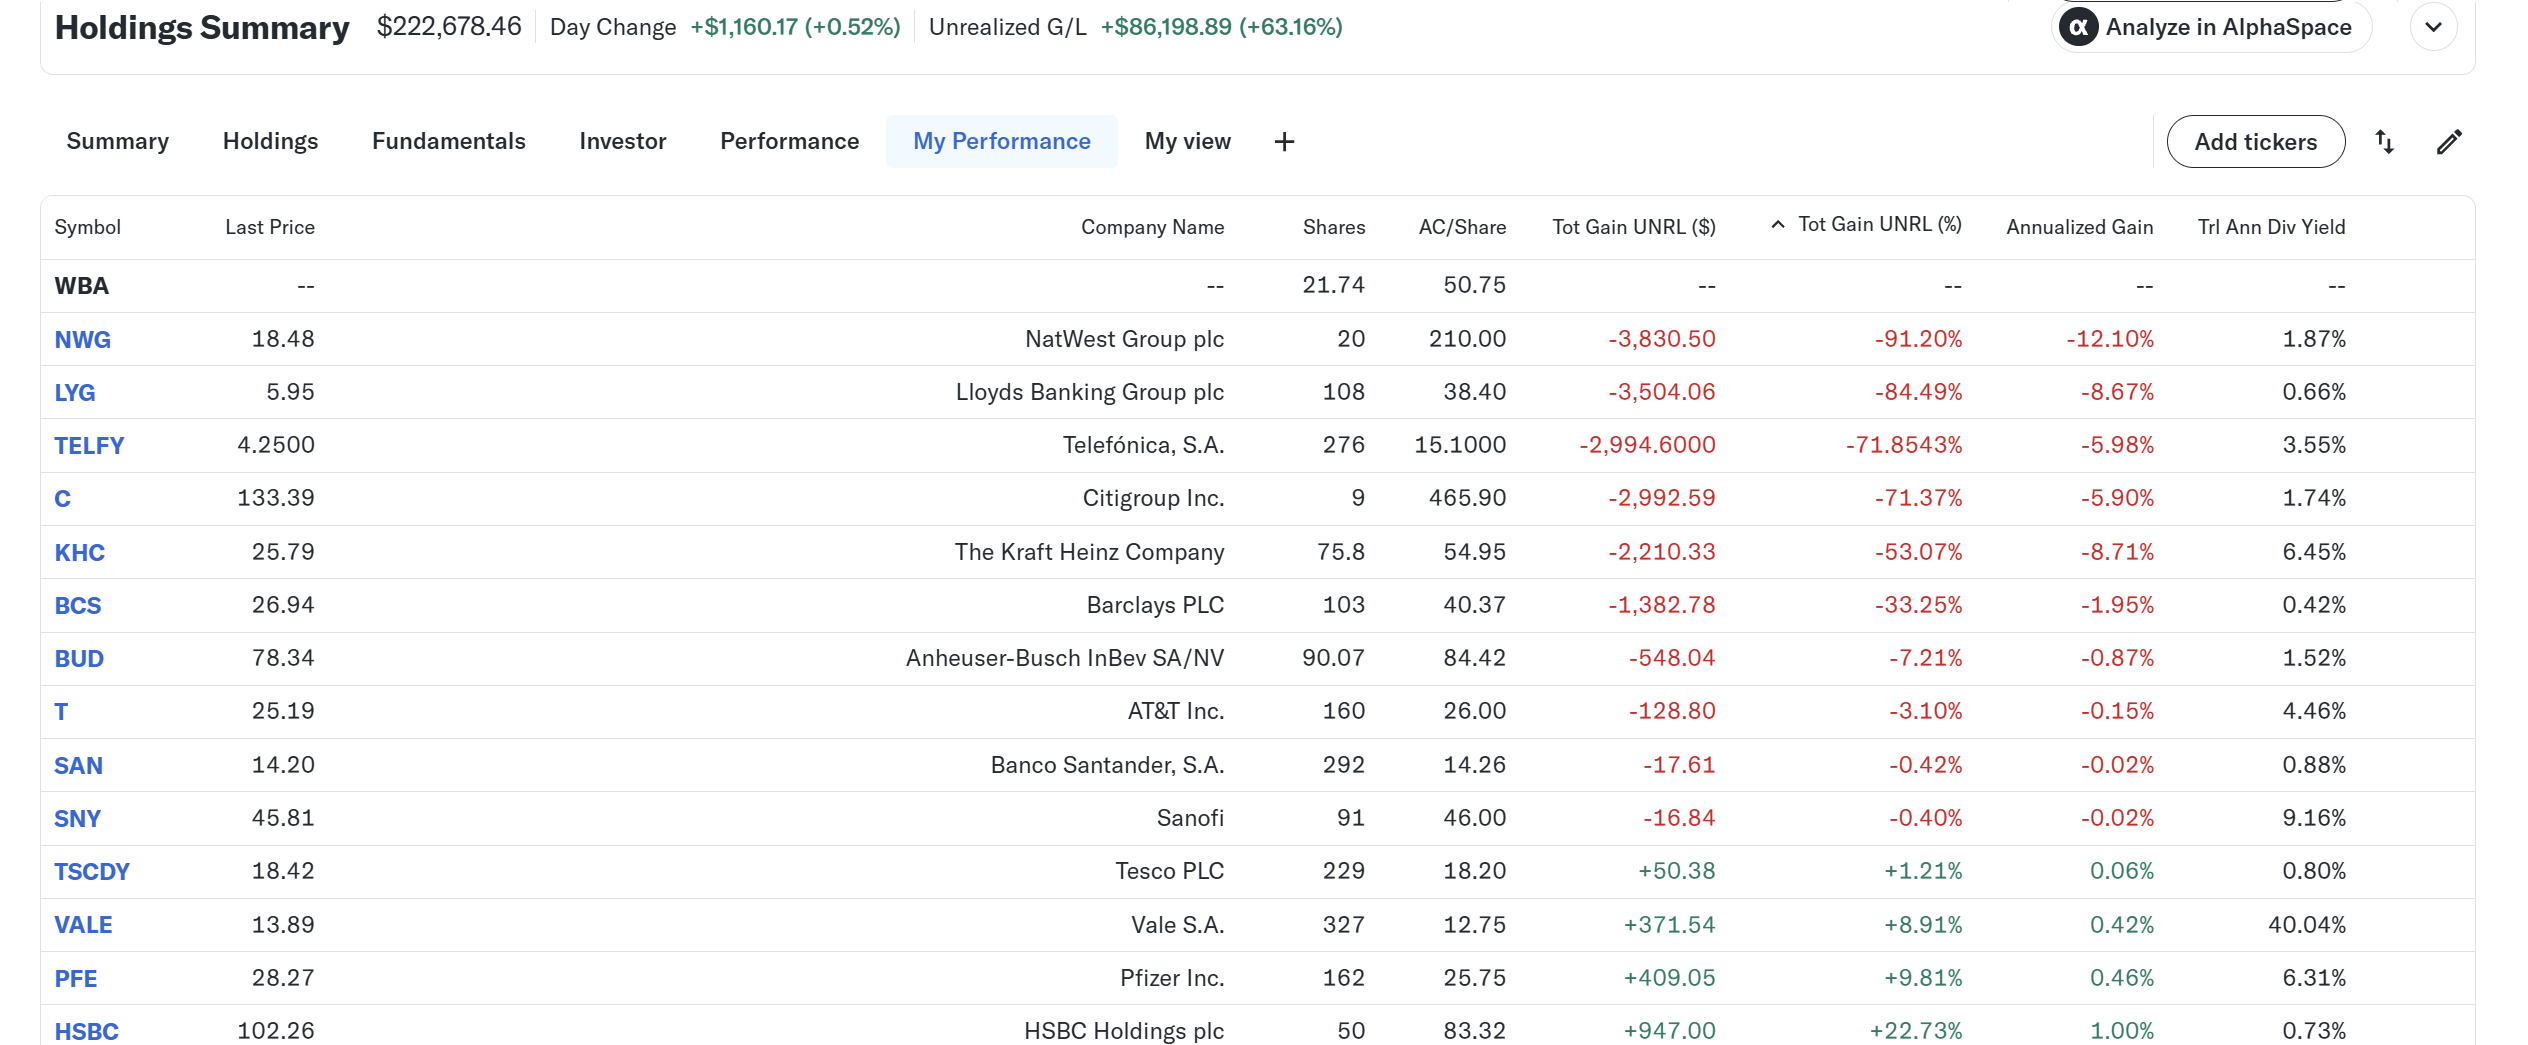Click the Add tickers button
The image size is (2528, 1045).
click(x=2255, y=142)
